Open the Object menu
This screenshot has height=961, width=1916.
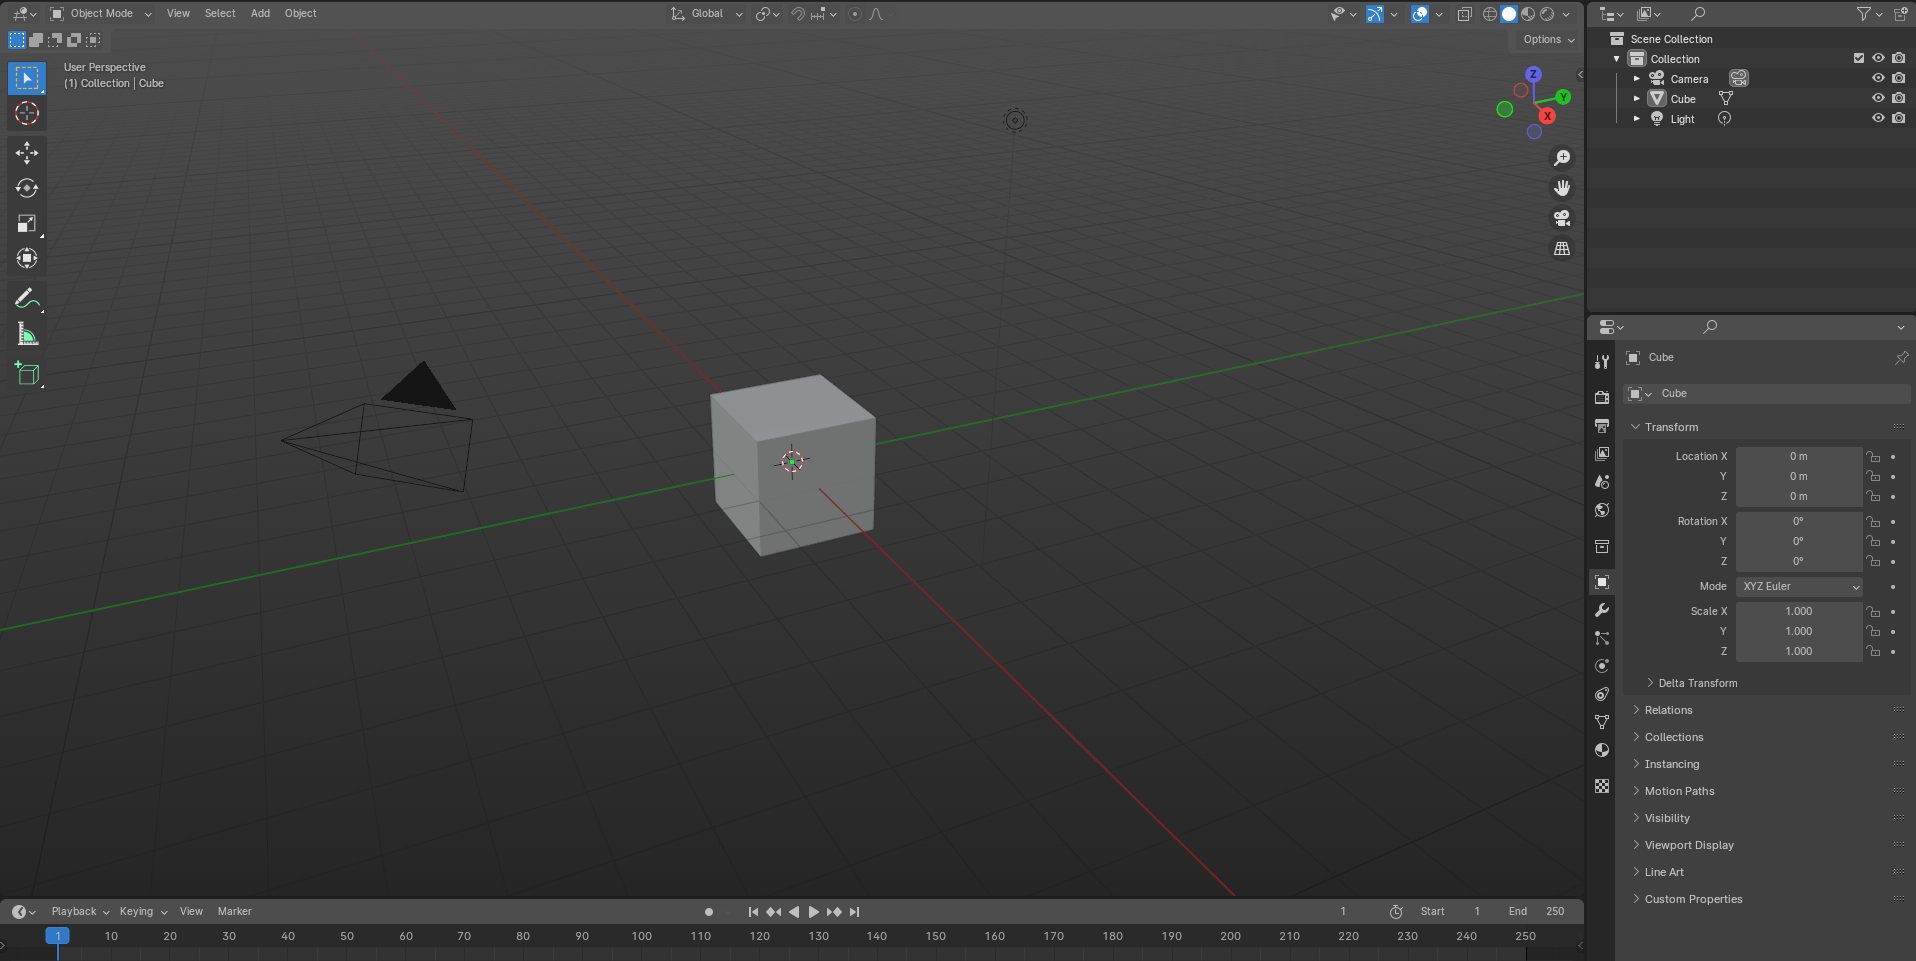tap(300, 14)
